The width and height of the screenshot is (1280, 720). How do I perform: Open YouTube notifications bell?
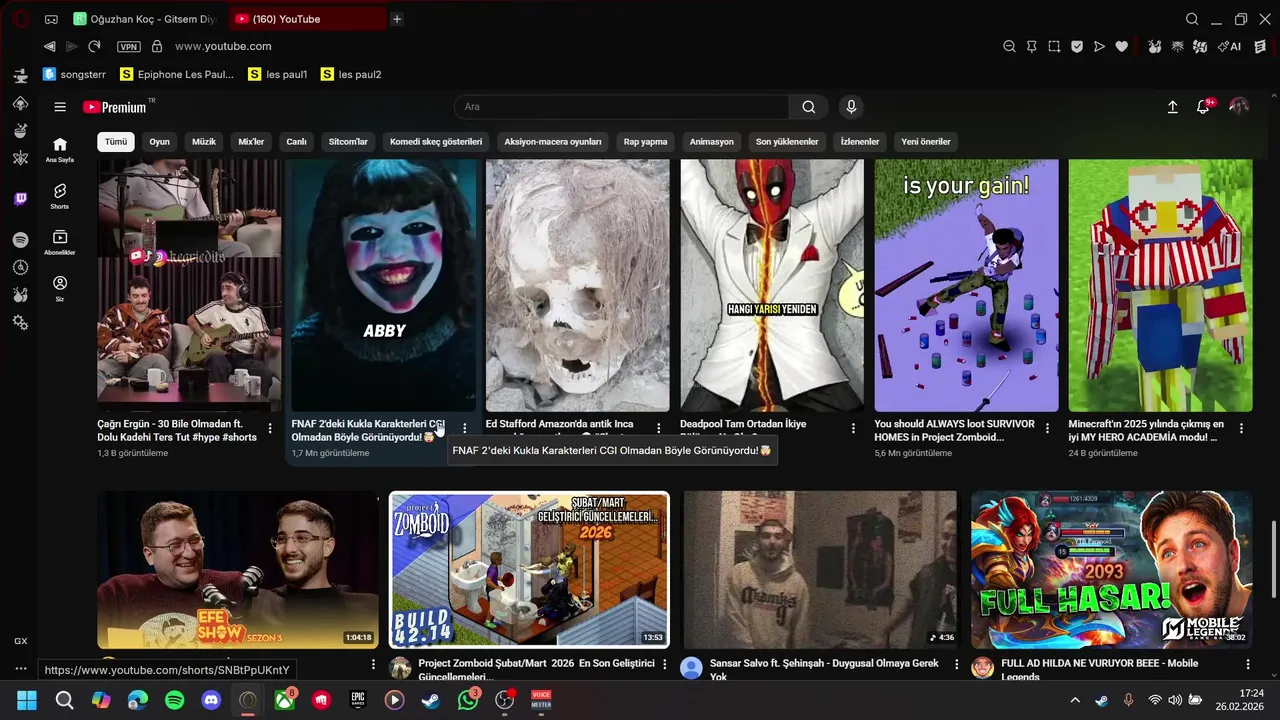1203,107
